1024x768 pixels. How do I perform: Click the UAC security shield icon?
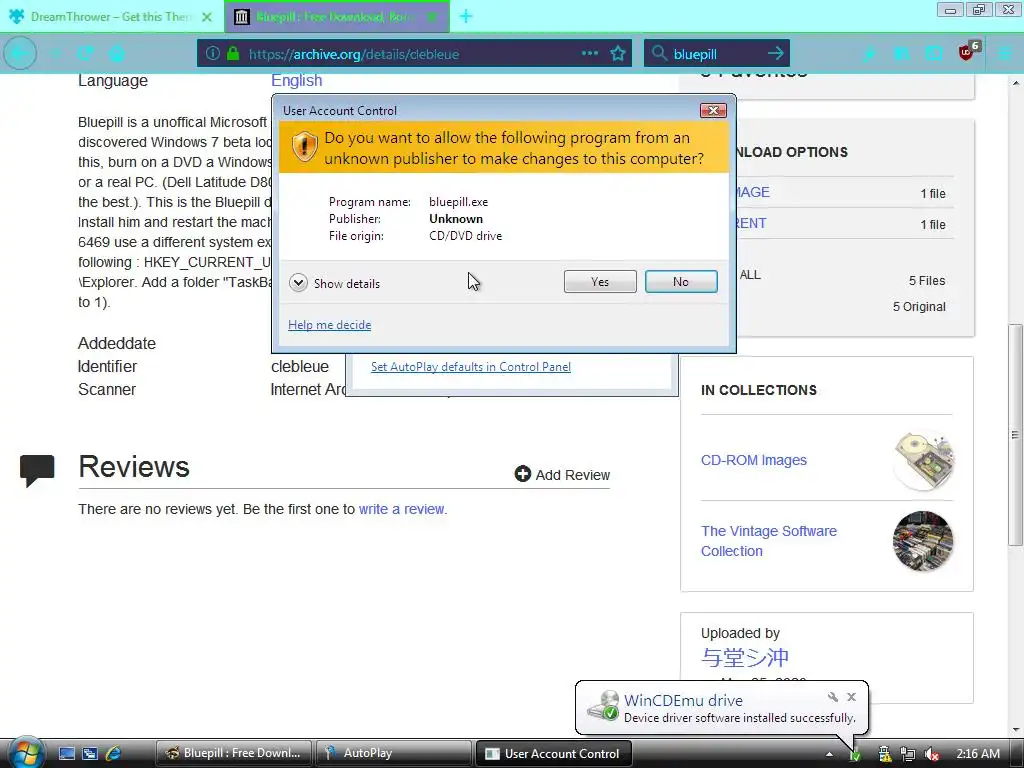304,146
